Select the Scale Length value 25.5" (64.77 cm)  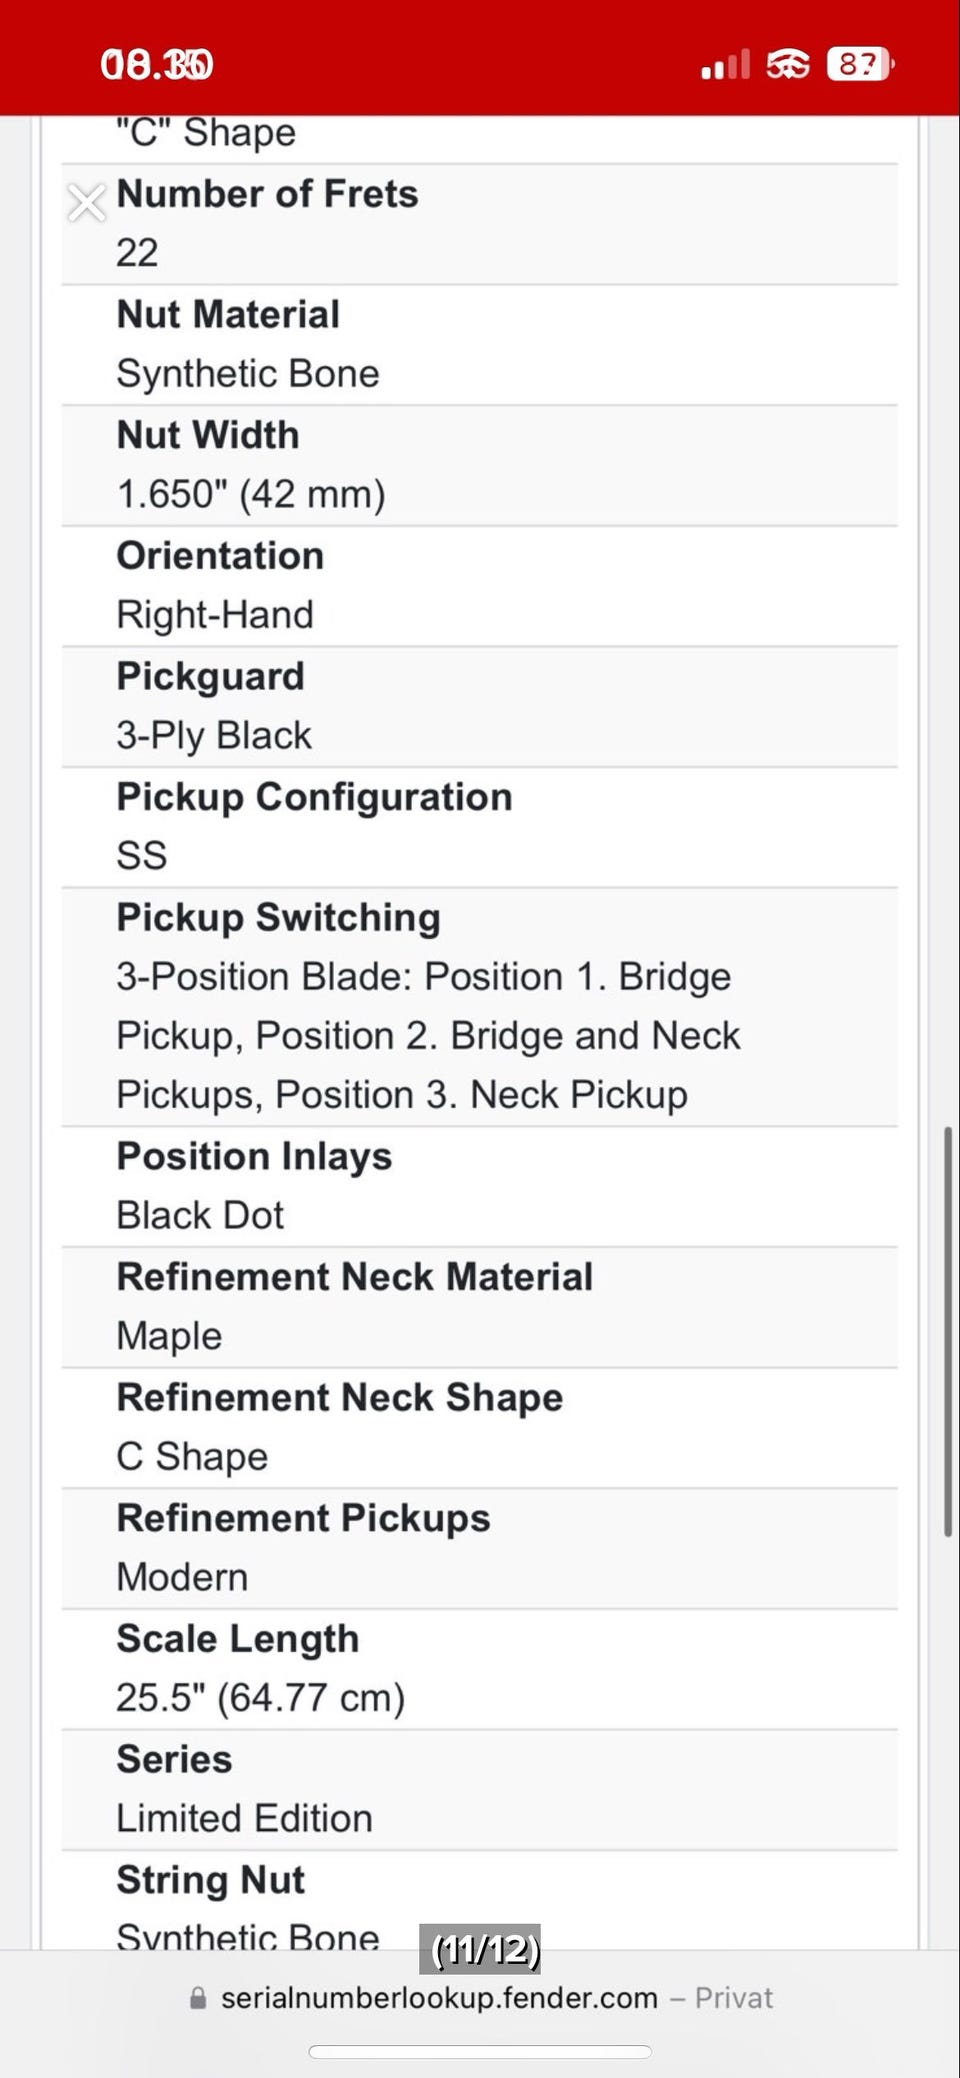(x=260, y=1698)
